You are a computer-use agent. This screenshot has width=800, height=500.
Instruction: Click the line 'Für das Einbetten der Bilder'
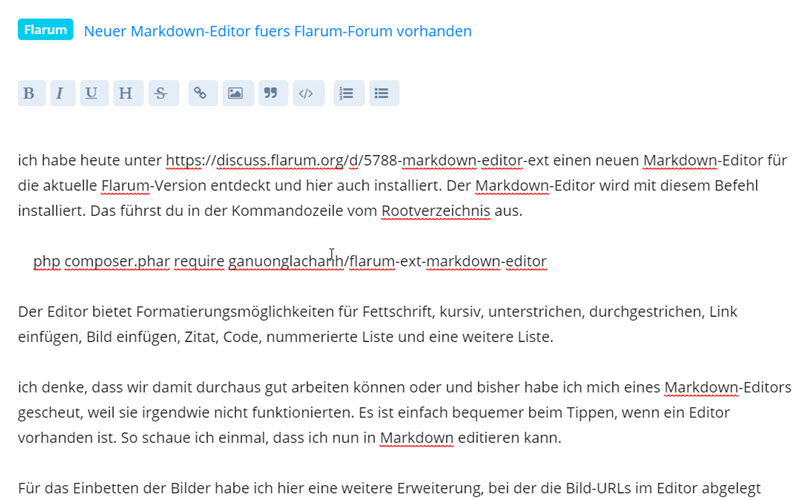[389, 488]
